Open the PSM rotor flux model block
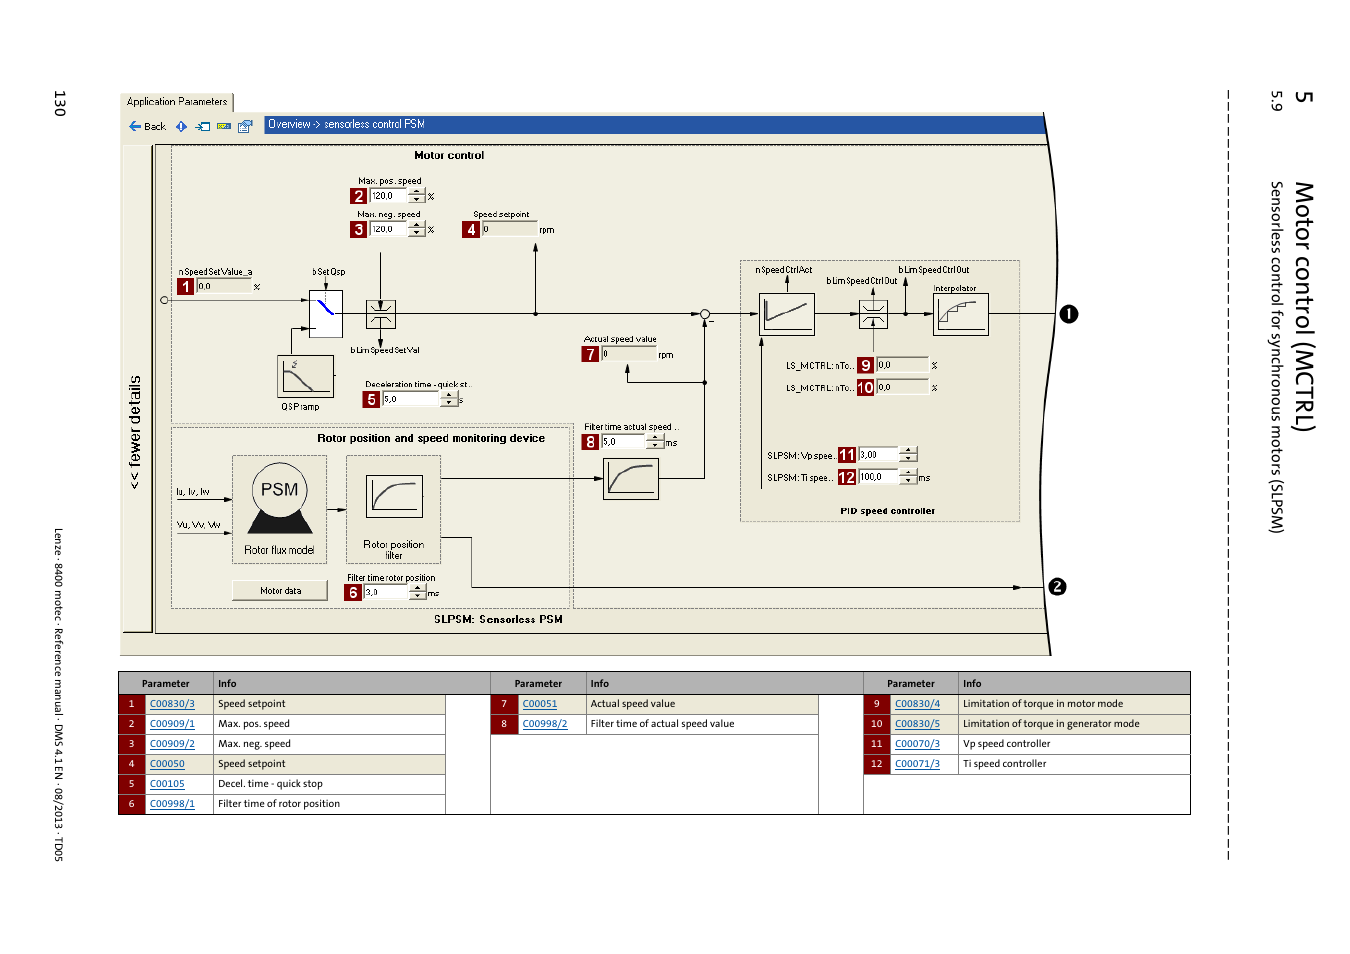This screenshot has height=954, width=1350. [280, 508]
